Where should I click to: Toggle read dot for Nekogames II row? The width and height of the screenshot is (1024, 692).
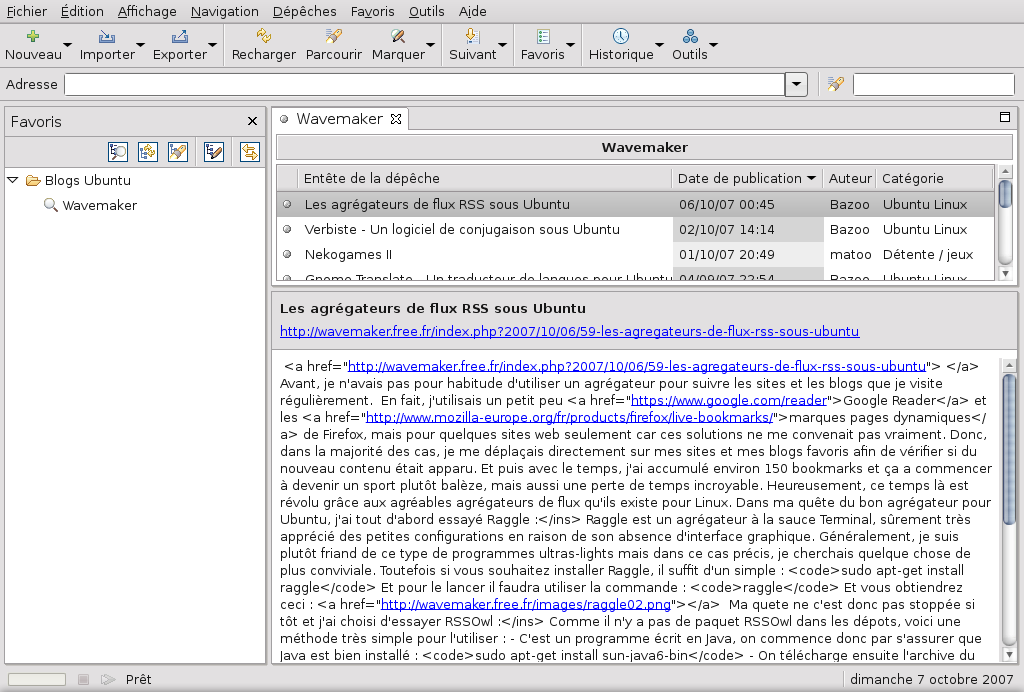[287, 254]
